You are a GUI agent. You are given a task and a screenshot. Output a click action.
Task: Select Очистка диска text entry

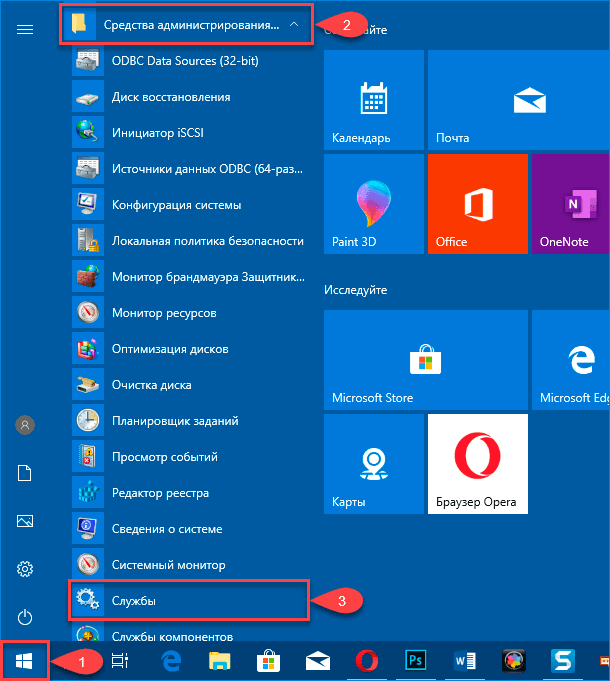pyautogui.click(x=152, y=385)
